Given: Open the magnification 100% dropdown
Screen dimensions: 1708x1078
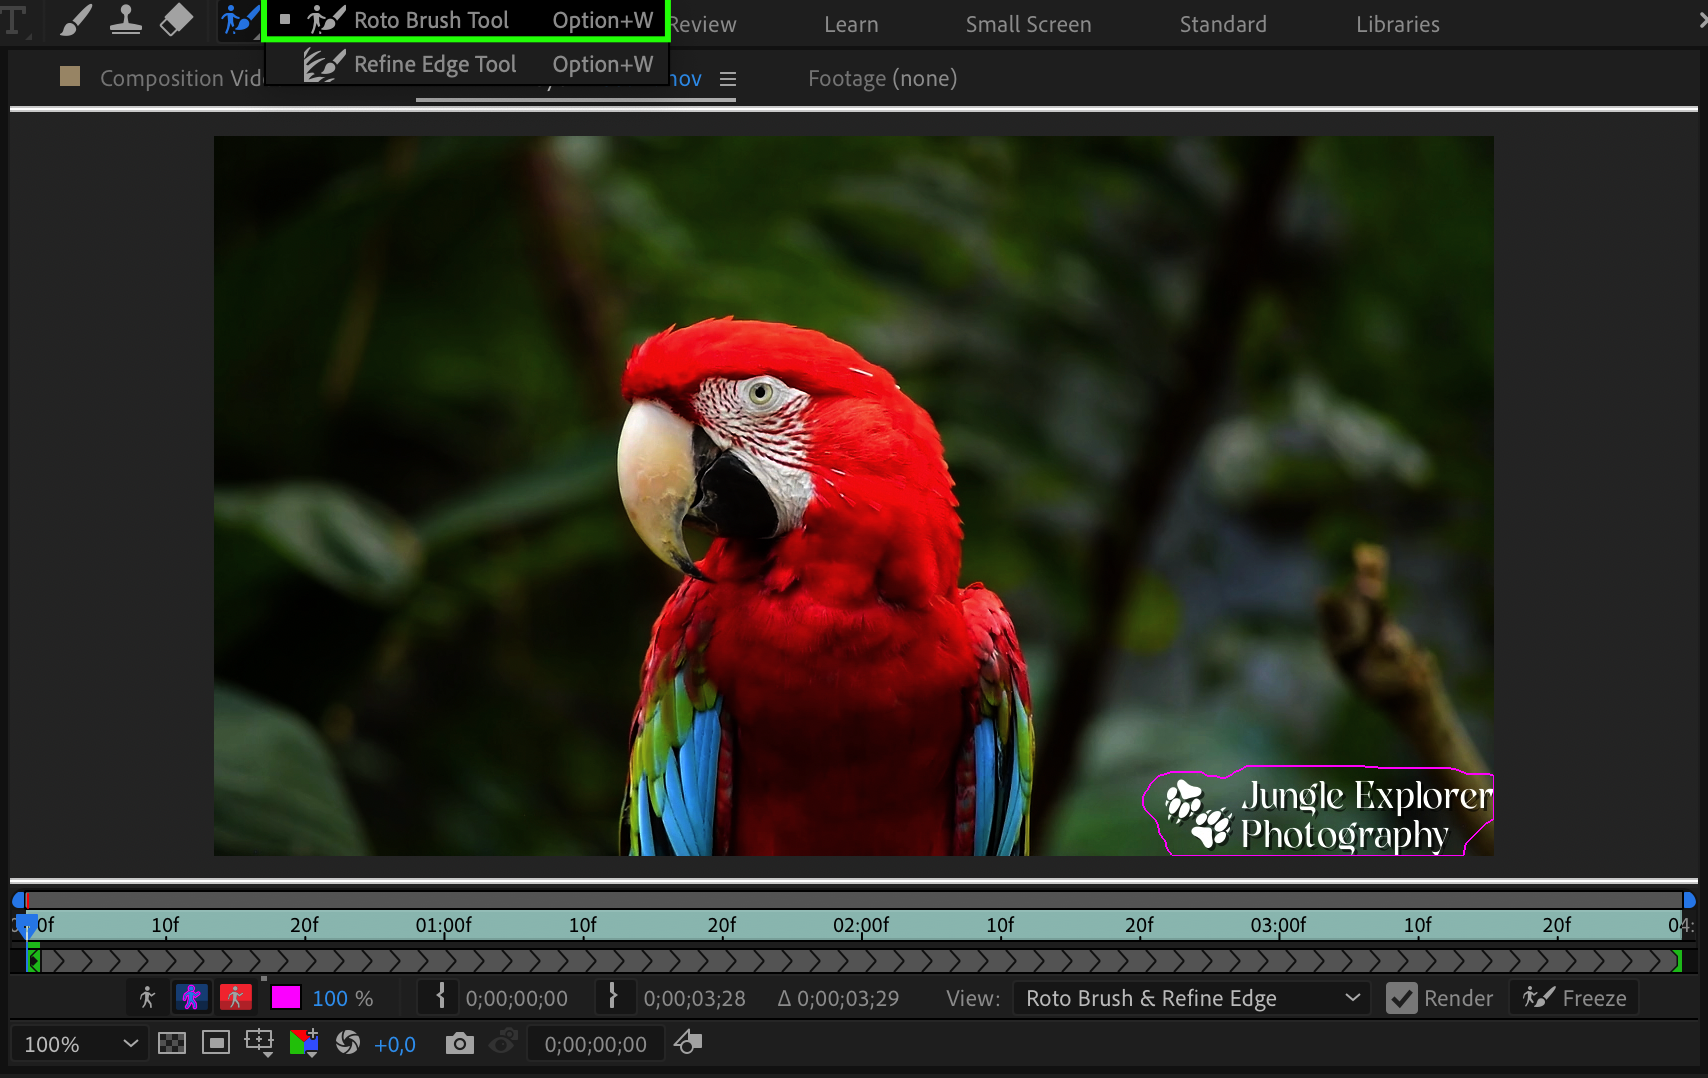Looking at the screenshot, I should (80, 1044).
